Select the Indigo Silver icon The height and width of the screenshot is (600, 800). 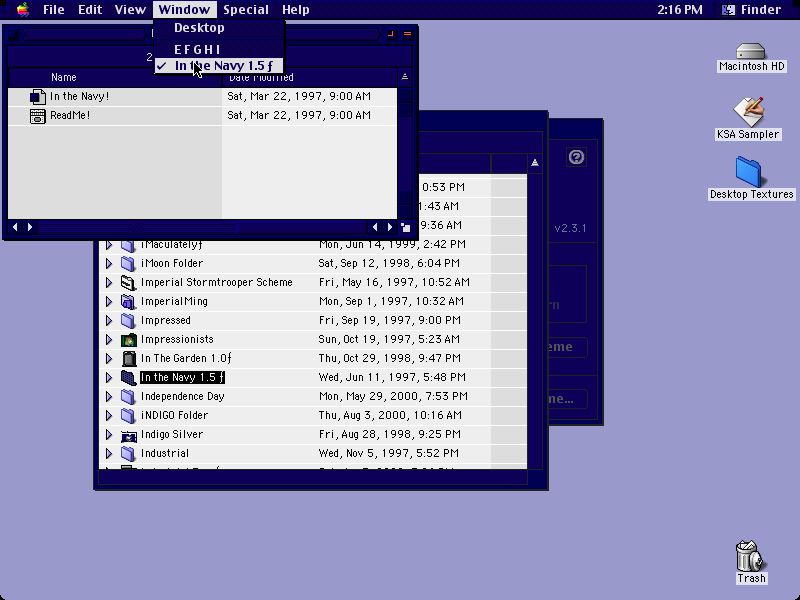click(x=129, y=435)
